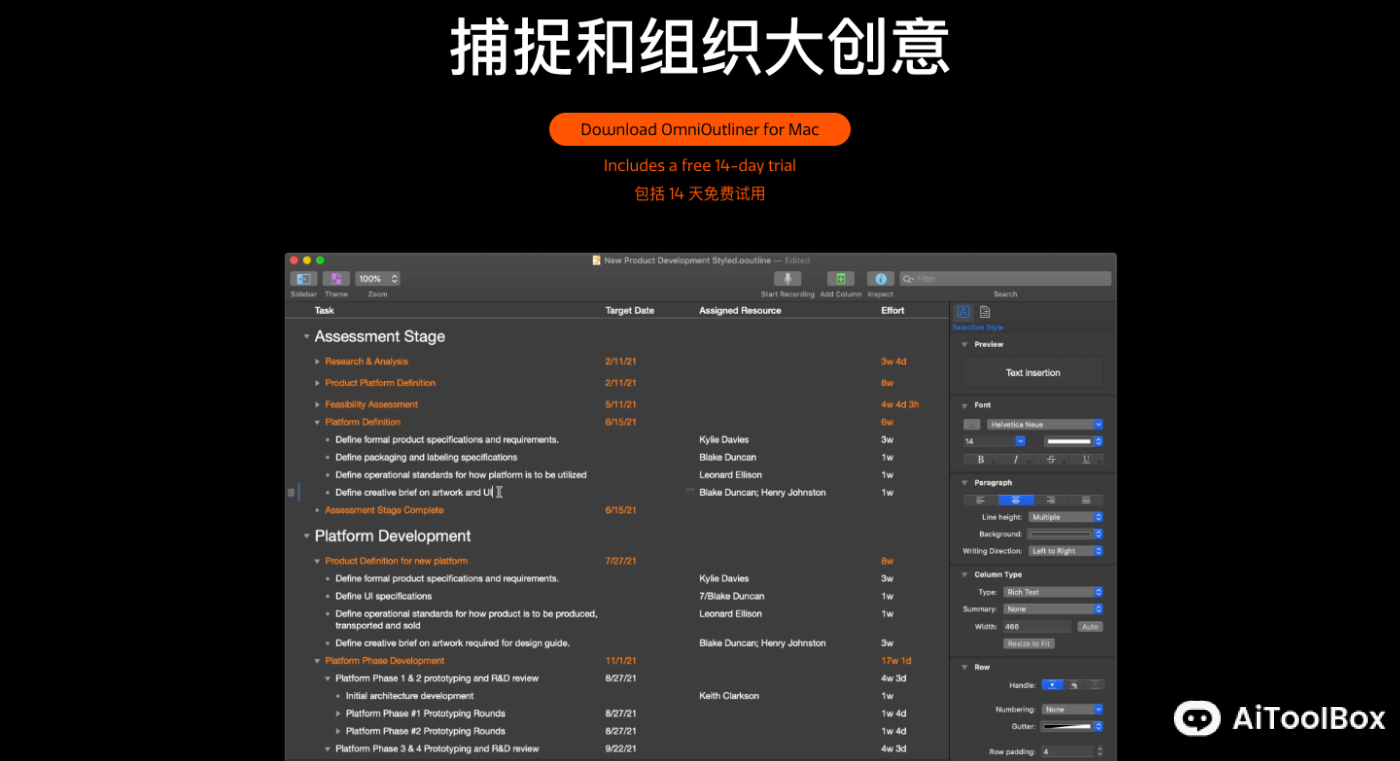1400x761 pixels.
Task: Switch to the Document inspector icon
Action: coord(985,312)
